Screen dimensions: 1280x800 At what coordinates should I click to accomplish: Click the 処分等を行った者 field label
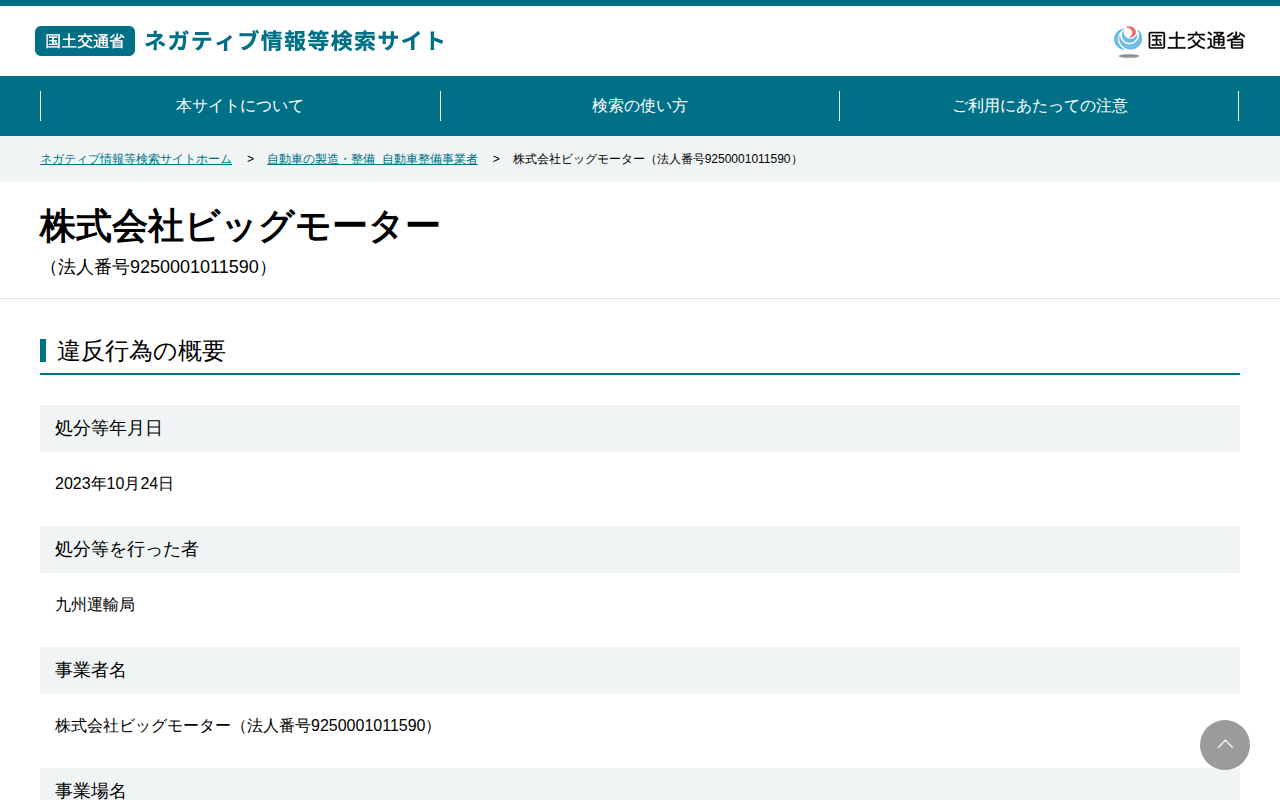click(127, 549)
